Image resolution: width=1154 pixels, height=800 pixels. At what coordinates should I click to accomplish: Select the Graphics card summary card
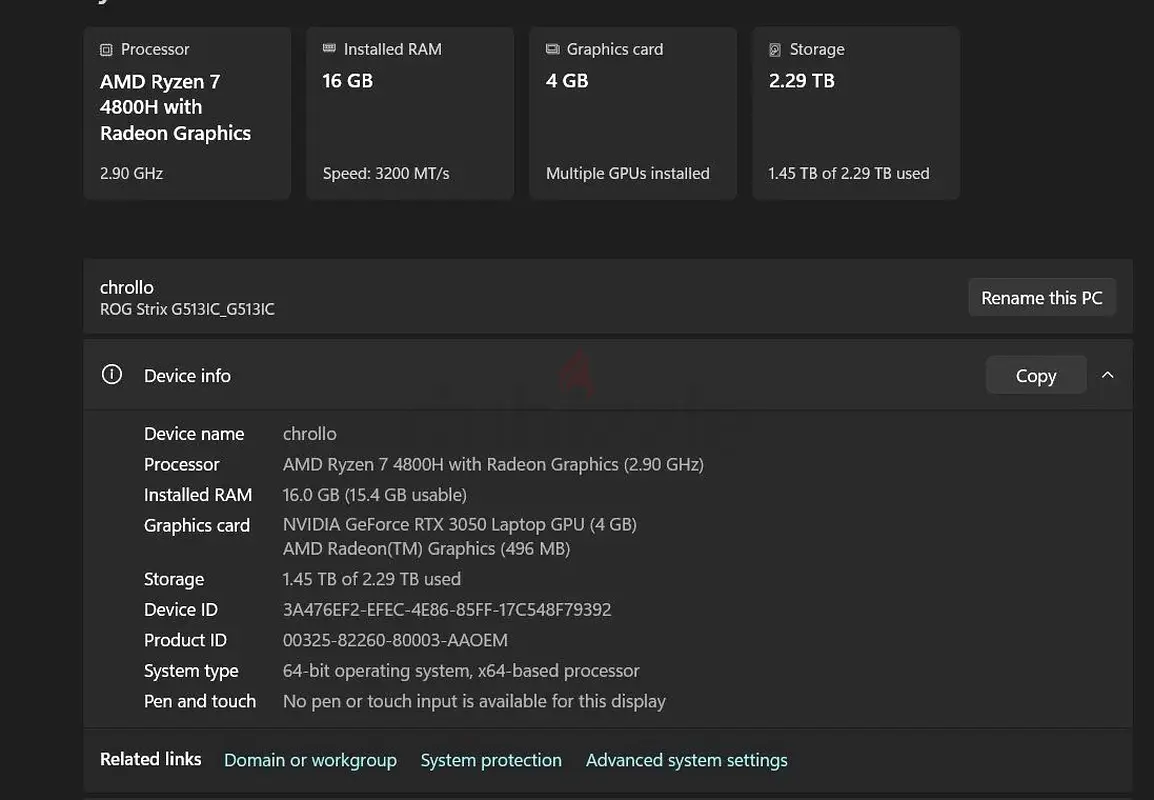(x=633, y=113)
